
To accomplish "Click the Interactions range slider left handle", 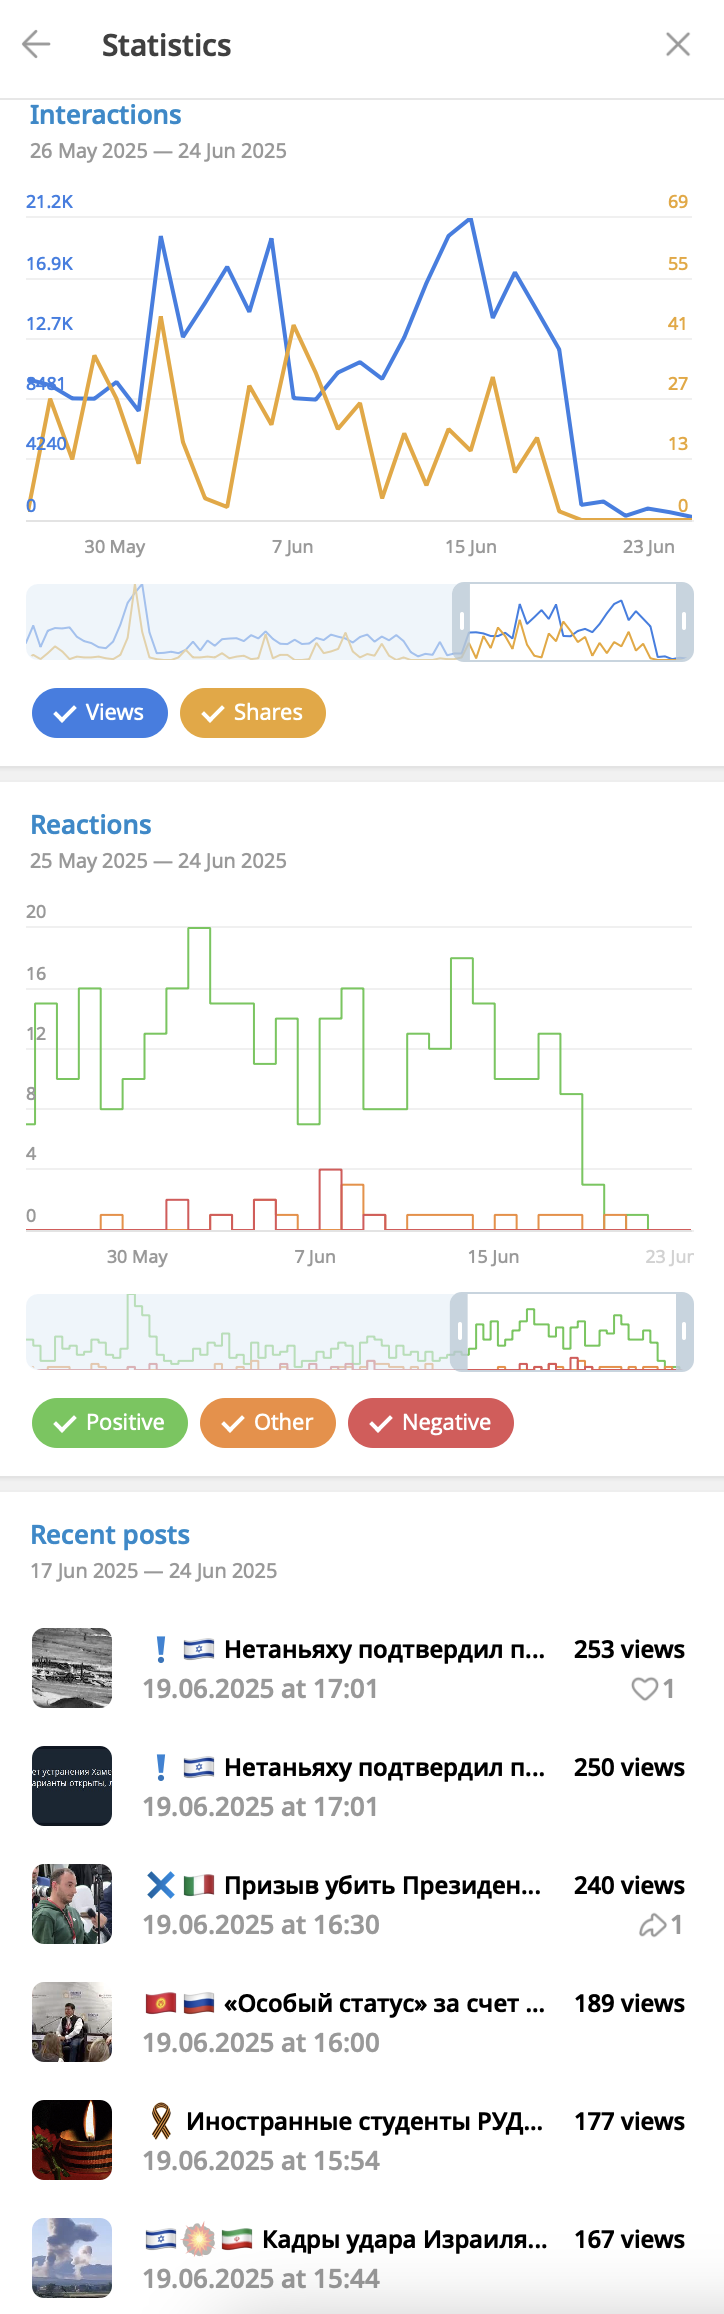I will point(462,621).
